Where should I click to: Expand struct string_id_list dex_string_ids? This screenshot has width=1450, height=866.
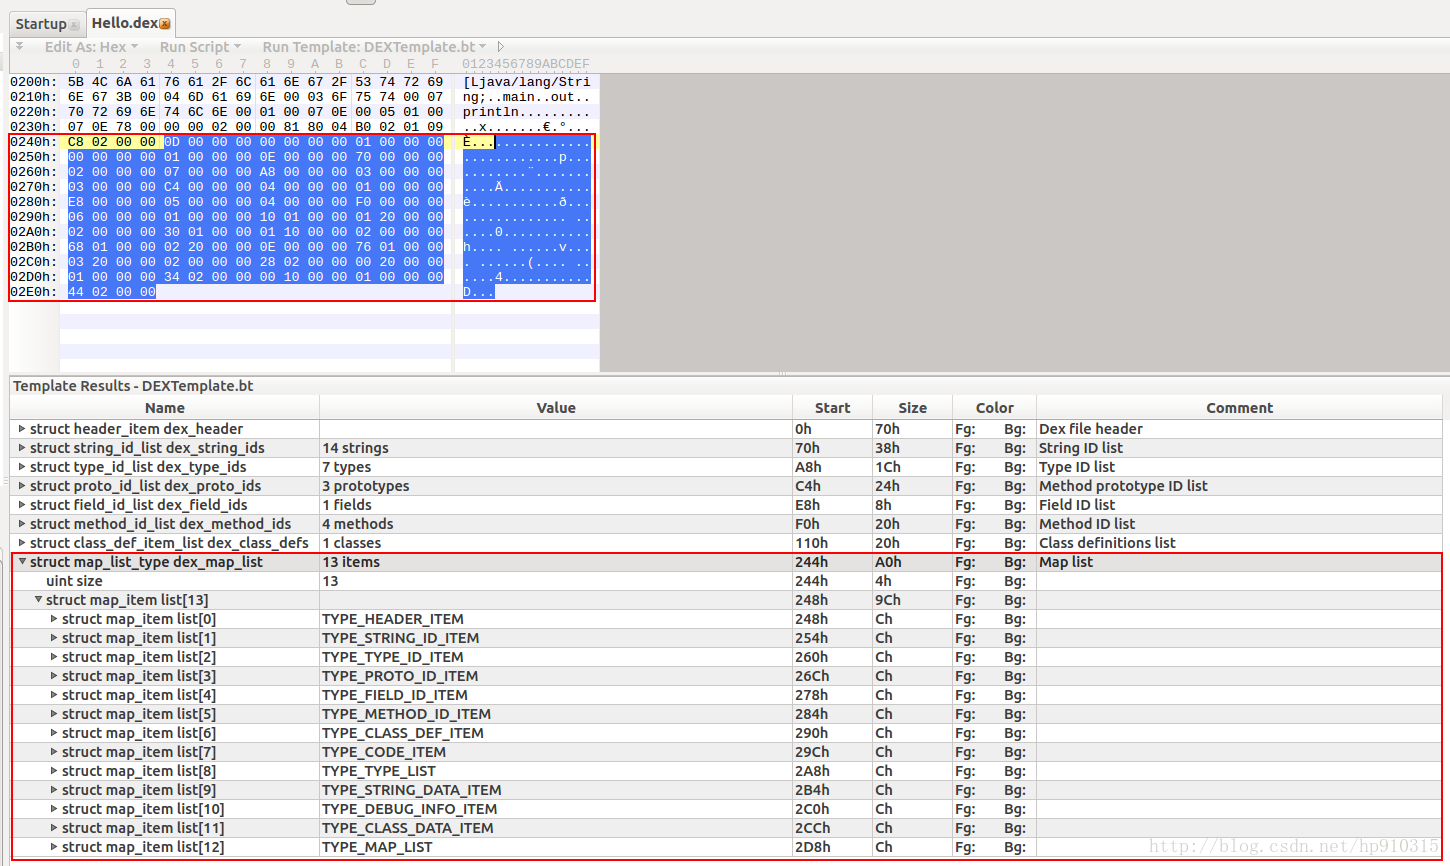click(x=22, y=448)
